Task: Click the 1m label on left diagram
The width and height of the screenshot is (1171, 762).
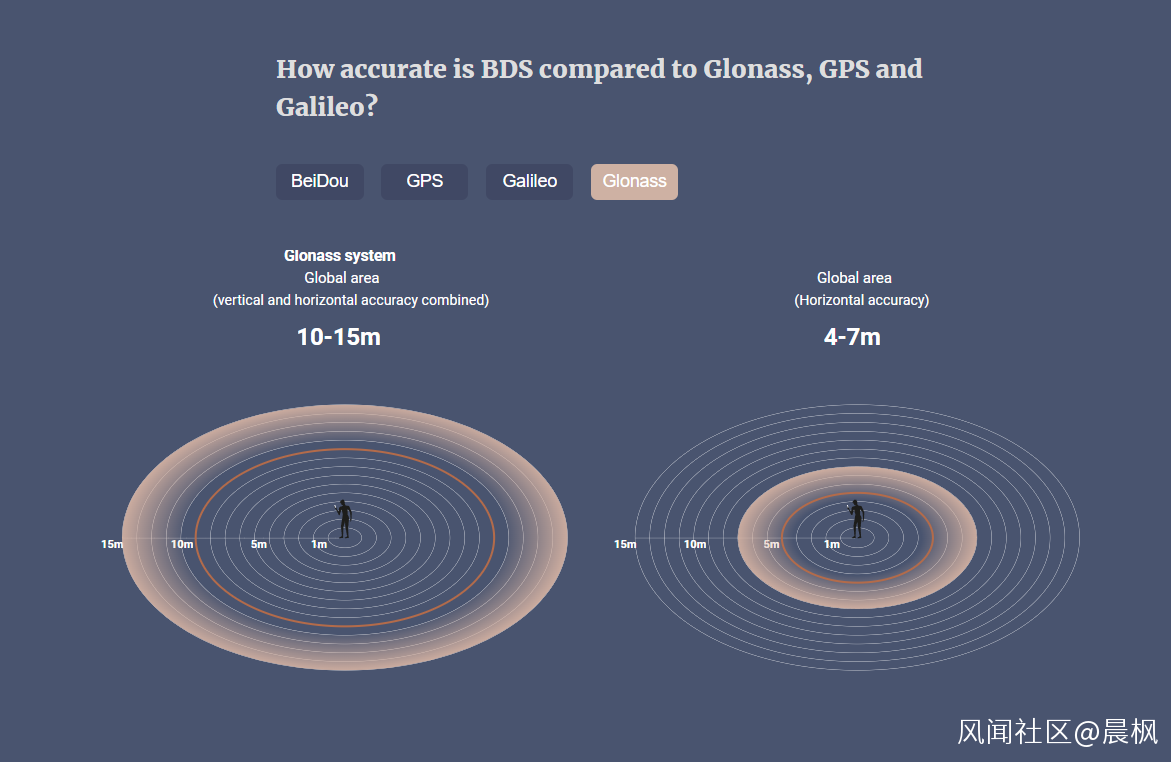Action: [320, 544]
